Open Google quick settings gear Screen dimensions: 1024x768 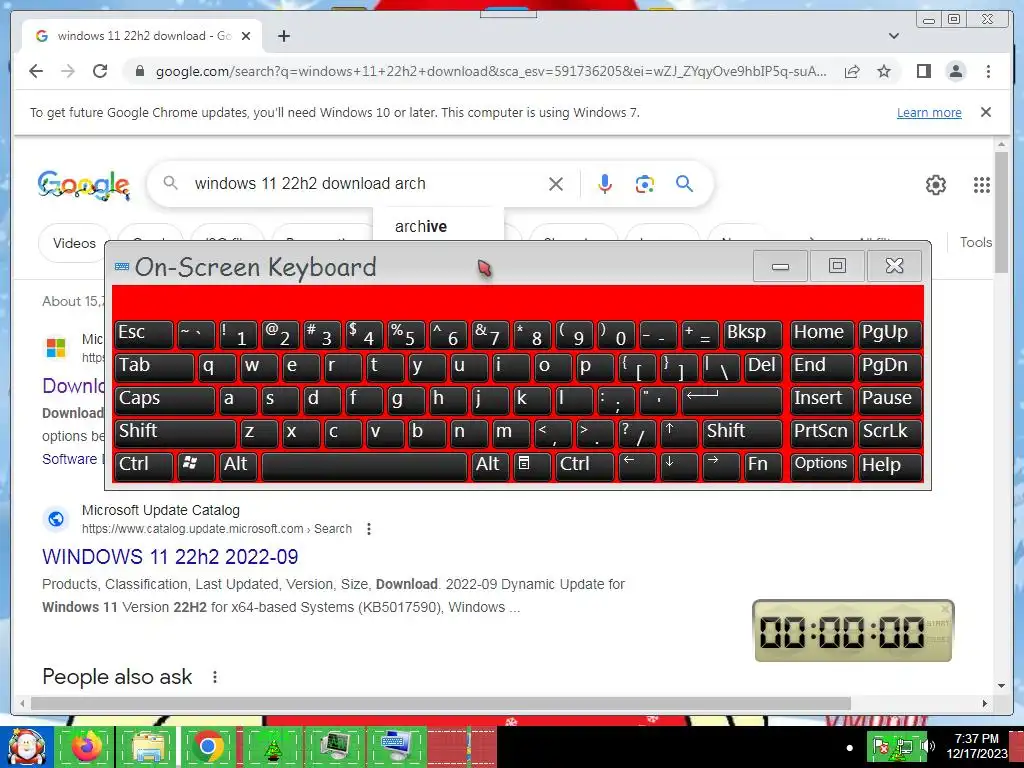[x=936, y=185]
